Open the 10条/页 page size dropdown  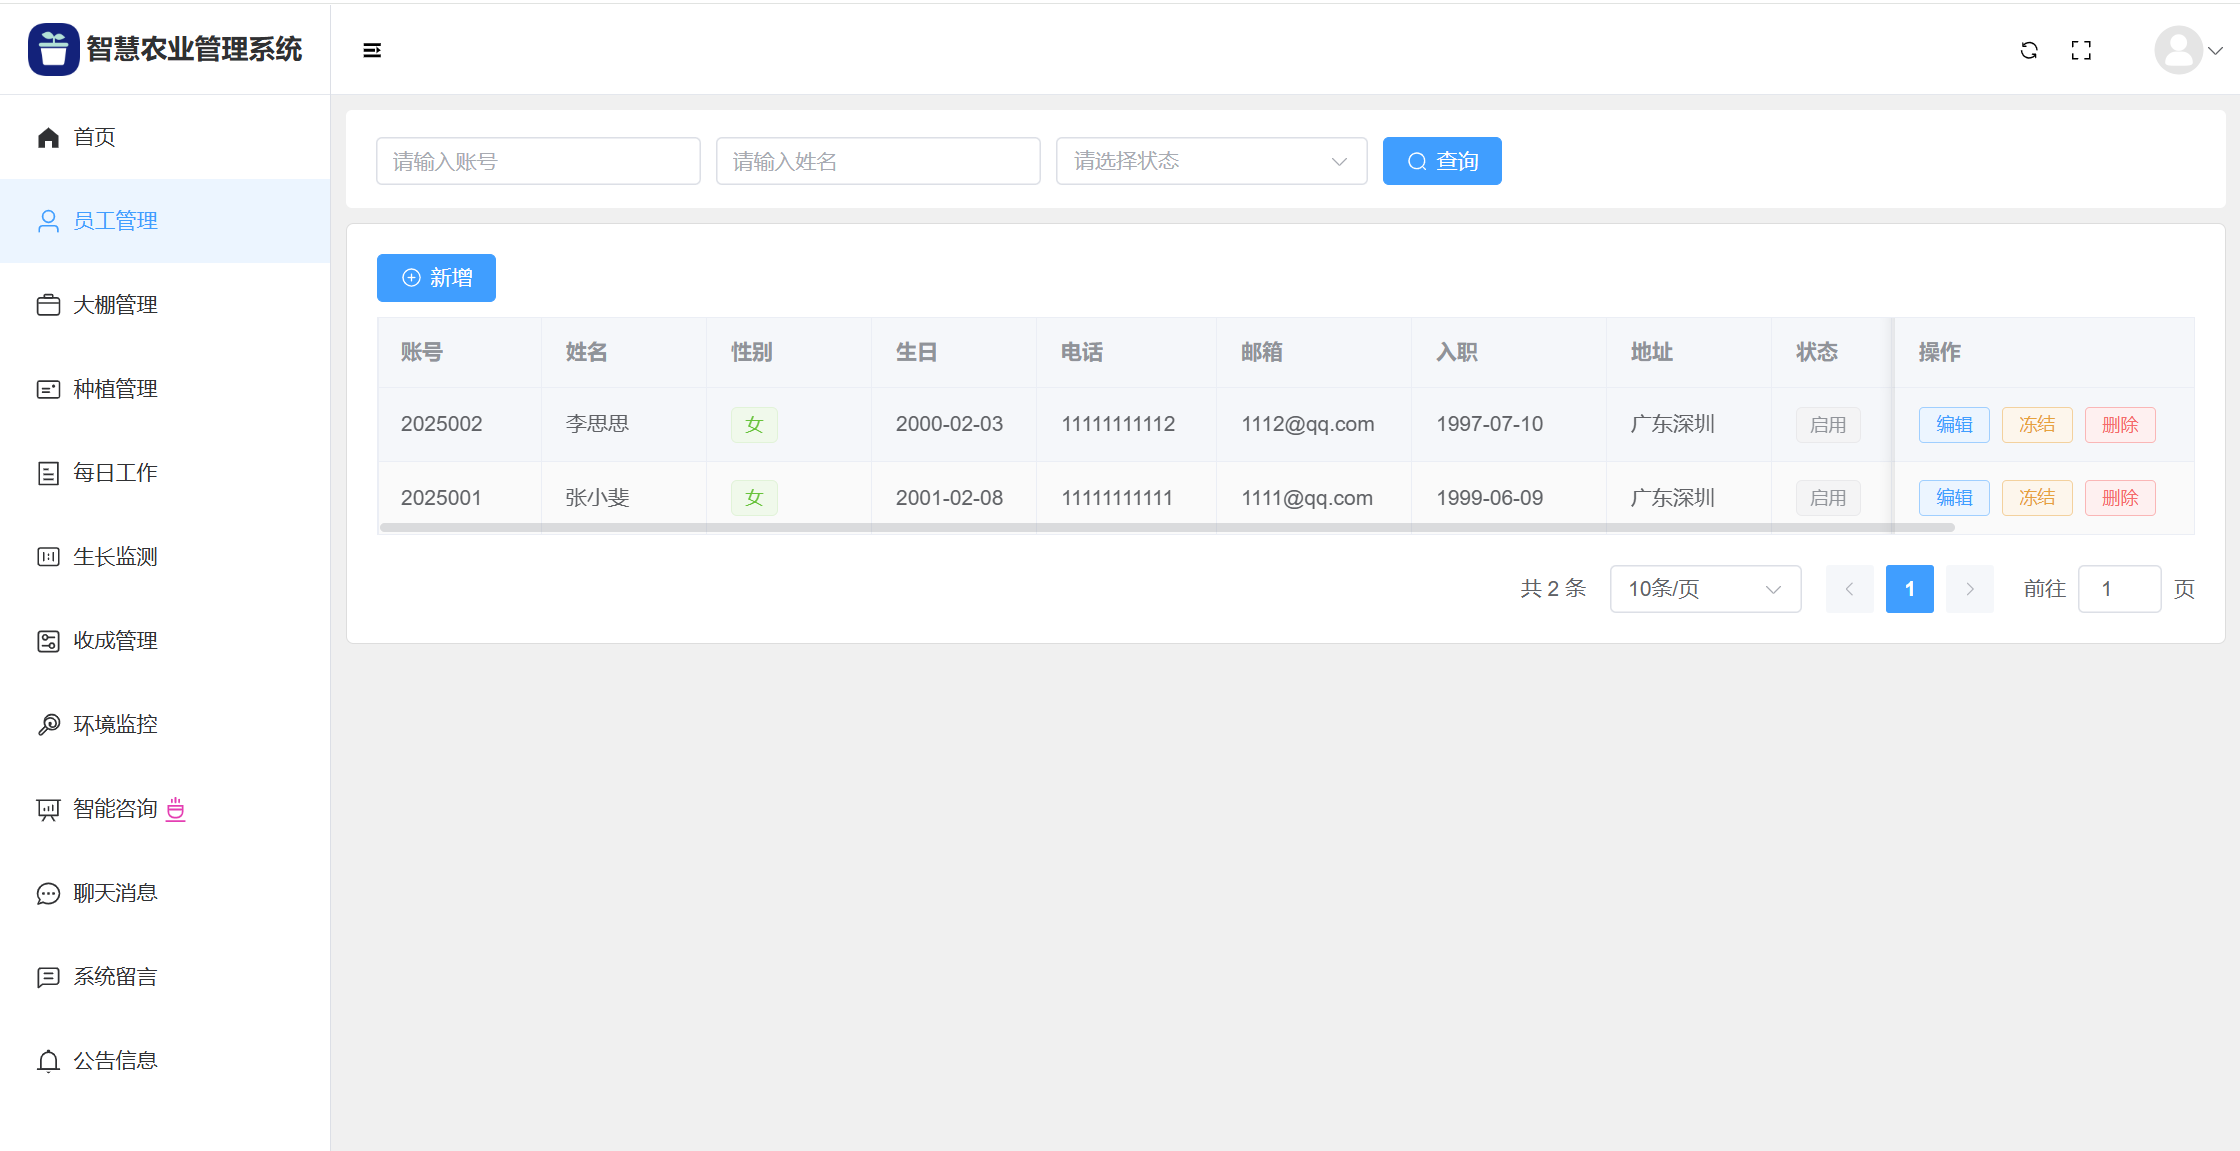coord(1704,589)
